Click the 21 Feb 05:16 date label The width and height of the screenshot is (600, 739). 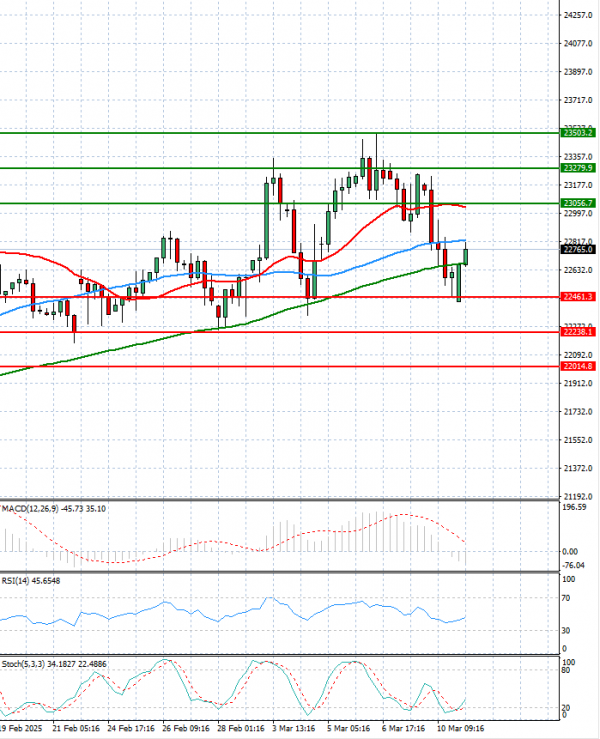76,728
